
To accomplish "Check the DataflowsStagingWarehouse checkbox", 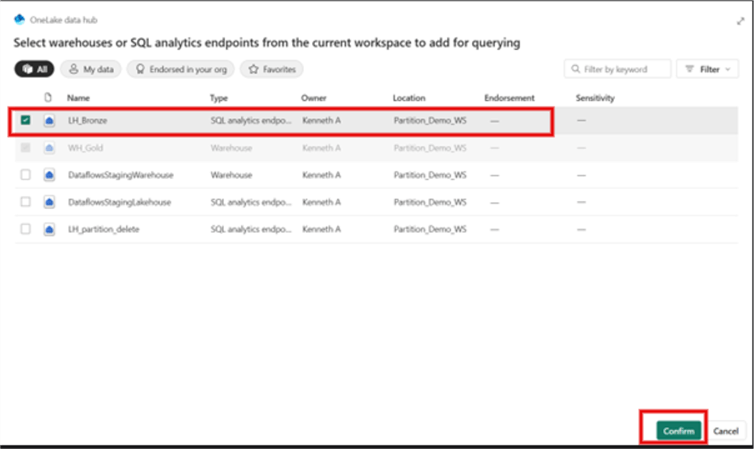I will [25, 175].
